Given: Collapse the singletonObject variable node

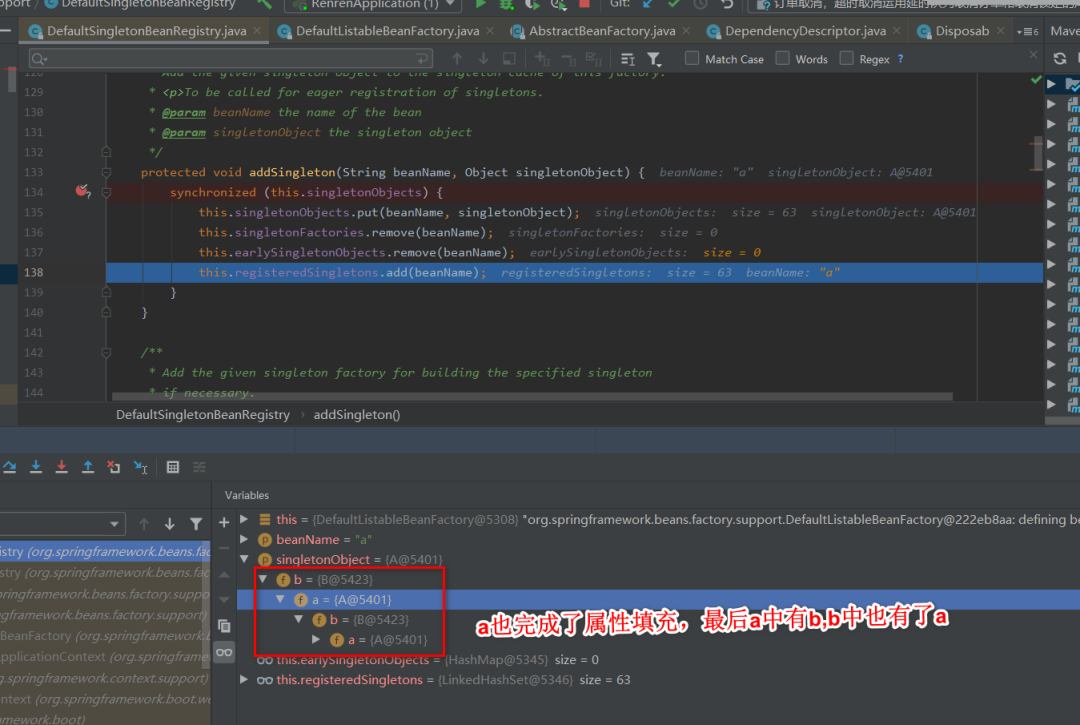Looking at the screenshot, I should pos(246,560).
